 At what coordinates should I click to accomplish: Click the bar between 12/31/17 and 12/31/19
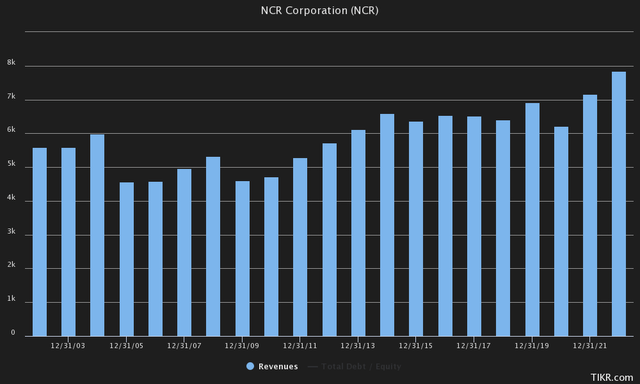[x=503, y=228]
